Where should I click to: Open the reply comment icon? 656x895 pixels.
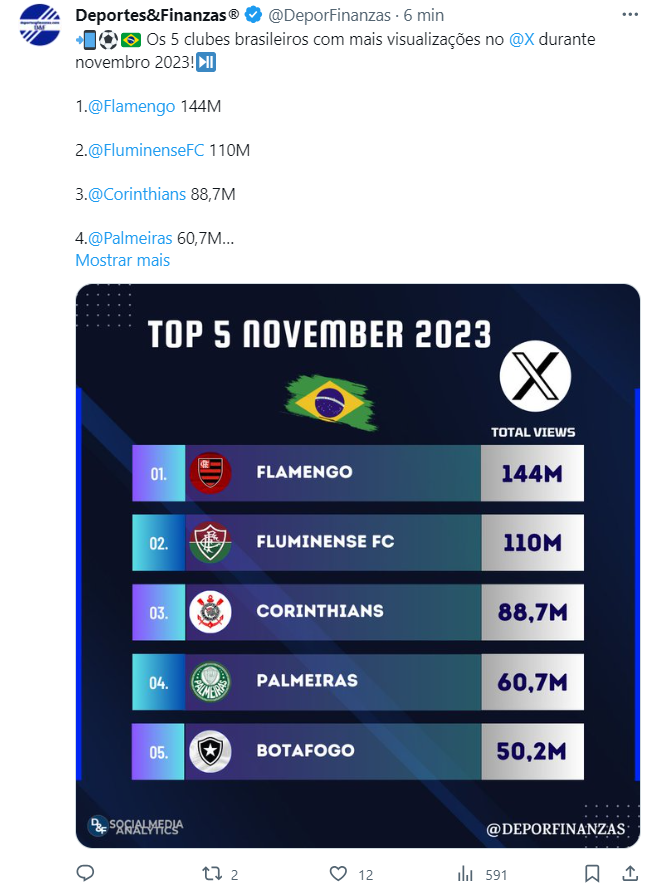click(x=85, y=873)
